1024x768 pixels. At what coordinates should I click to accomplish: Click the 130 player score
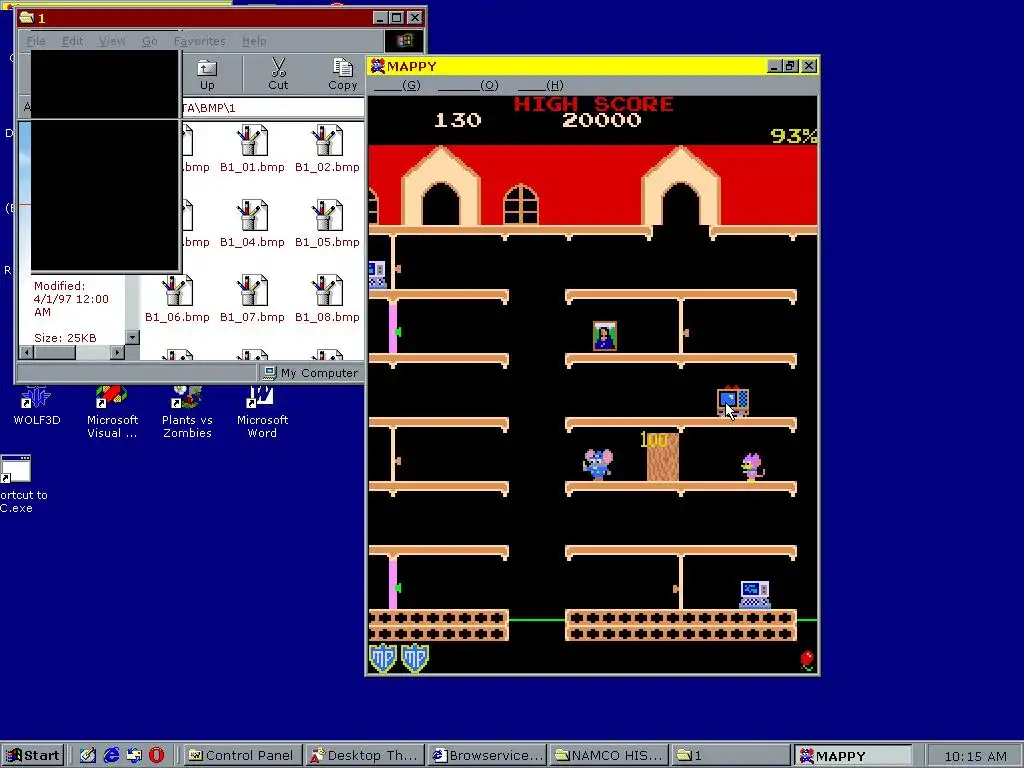(458, 120)
